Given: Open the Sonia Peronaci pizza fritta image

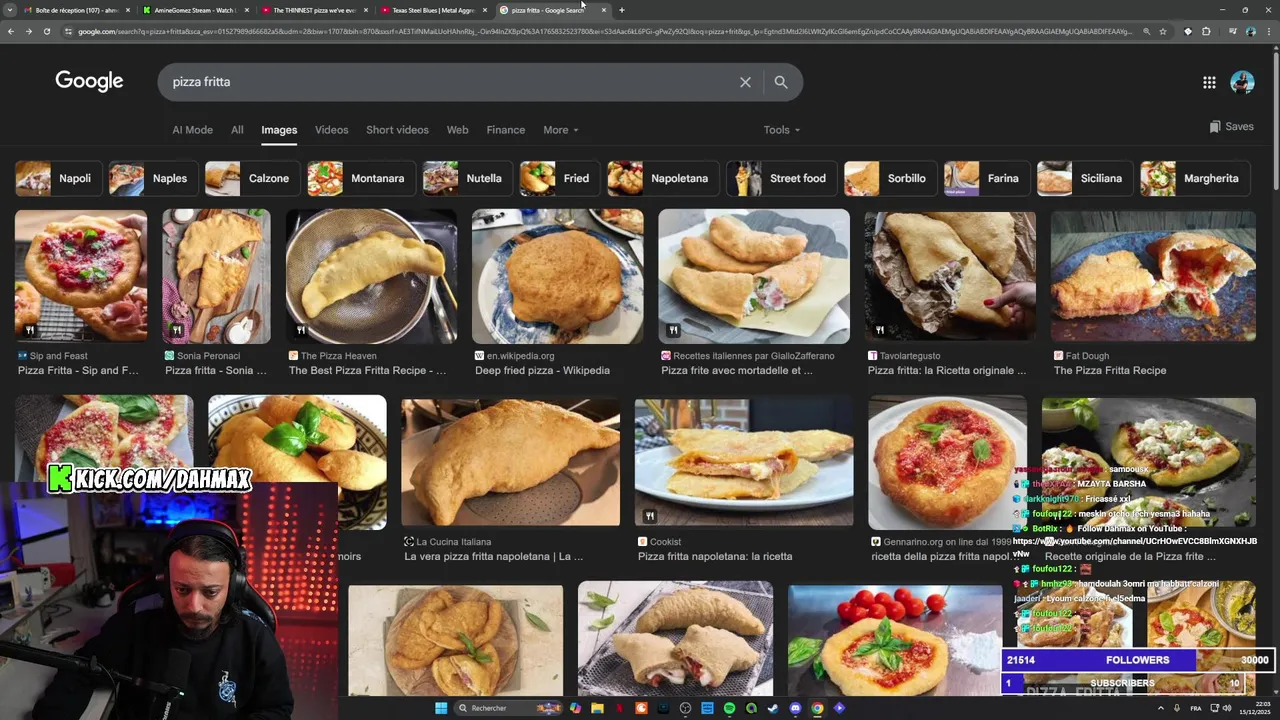Looking at the screenshot, I should pos(216,276).
